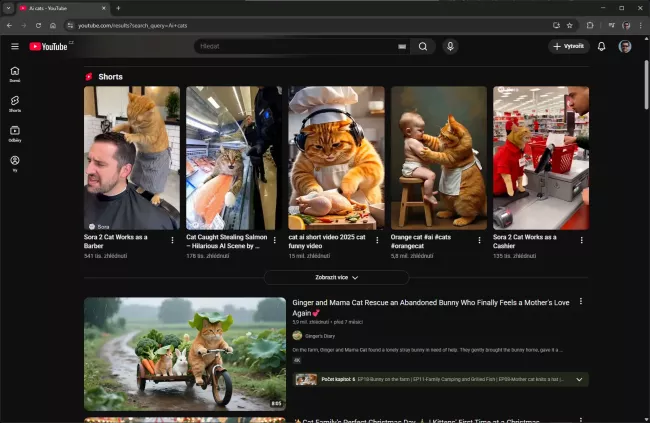The height and width of the screenshot is (423, 650).
Task: Go forward in browser history
Action: [24, 25]
